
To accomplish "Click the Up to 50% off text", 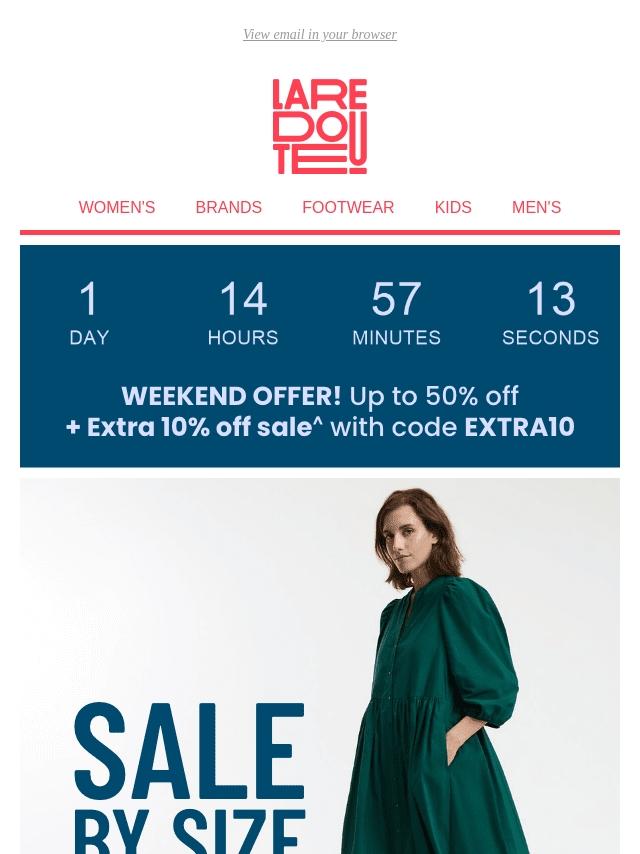I will click(x=434, y=396).
